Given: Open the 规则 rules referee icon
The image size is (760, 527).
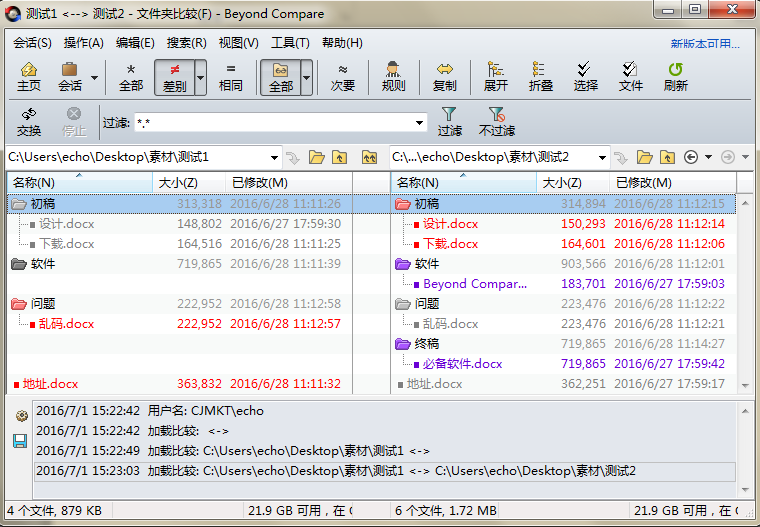Looking at the screenshot, I should coord(393,77).
